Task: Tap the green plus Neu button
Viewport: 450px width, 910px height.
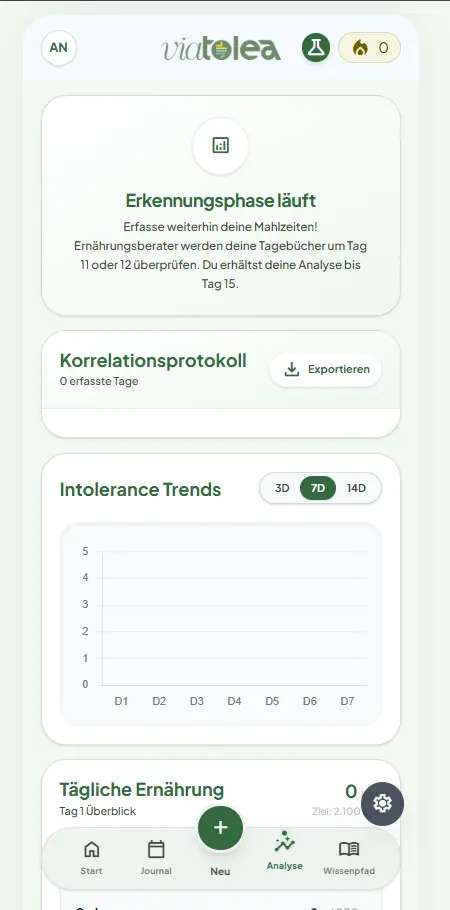Action: pyautogui.click(x=221, y=828)
